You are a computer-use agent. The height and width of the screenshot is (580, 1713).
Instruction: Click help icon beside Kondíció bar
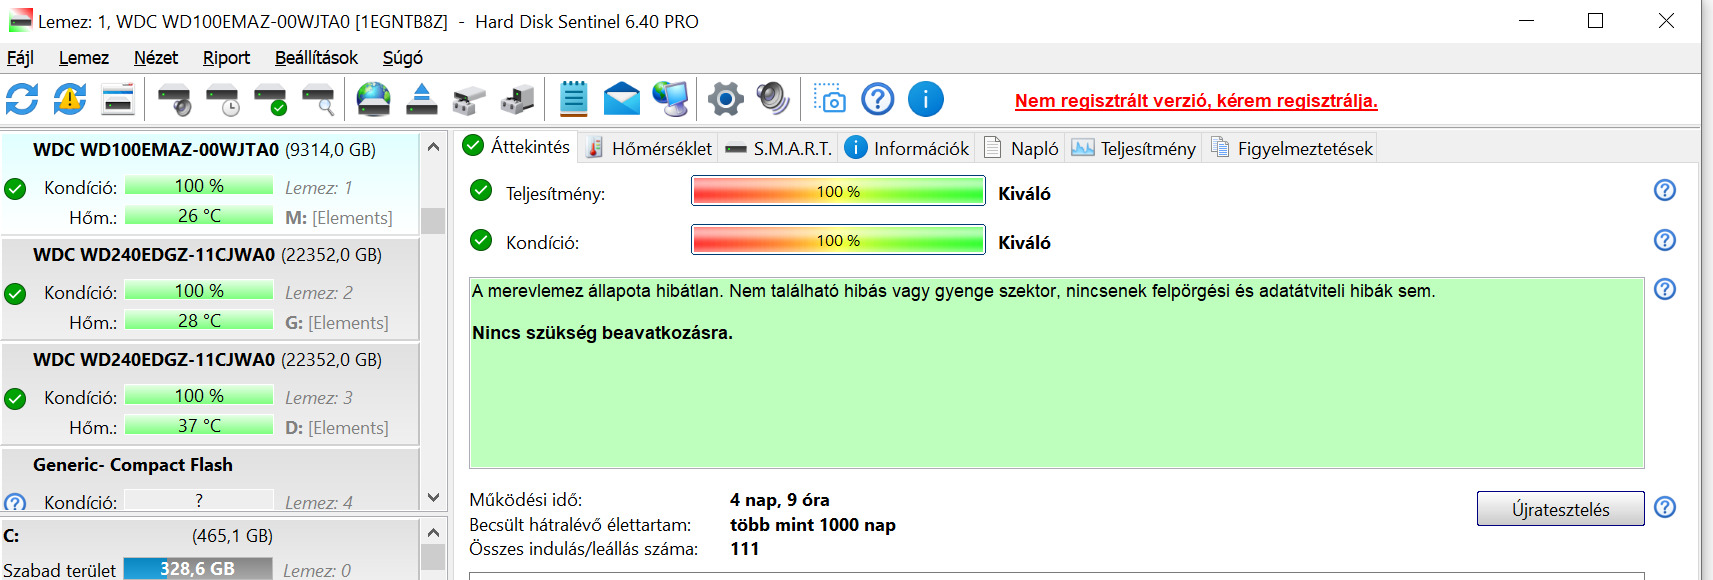click(1665, 240)
